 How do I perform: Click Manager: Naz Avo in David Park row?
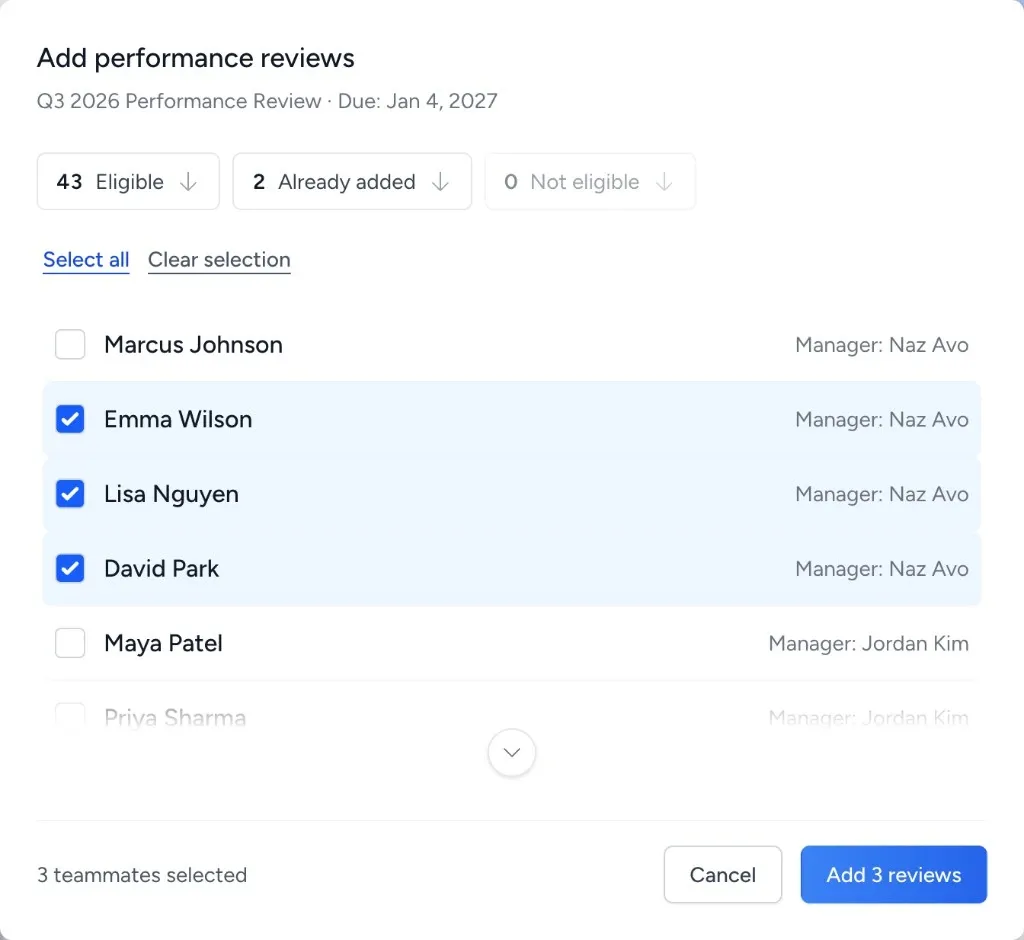(x=882, y=569)
